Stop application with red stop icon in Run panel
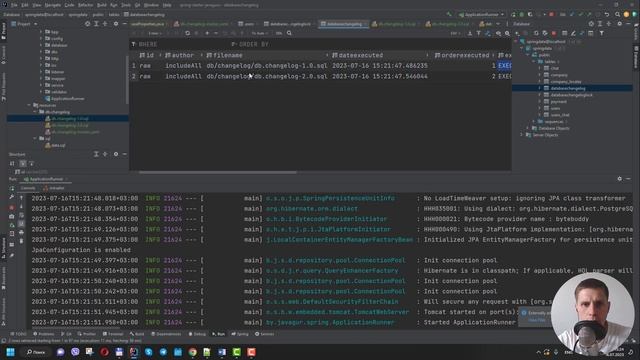Image resolution: width=640 pixels, height=360 pixels. coord(12,208)
